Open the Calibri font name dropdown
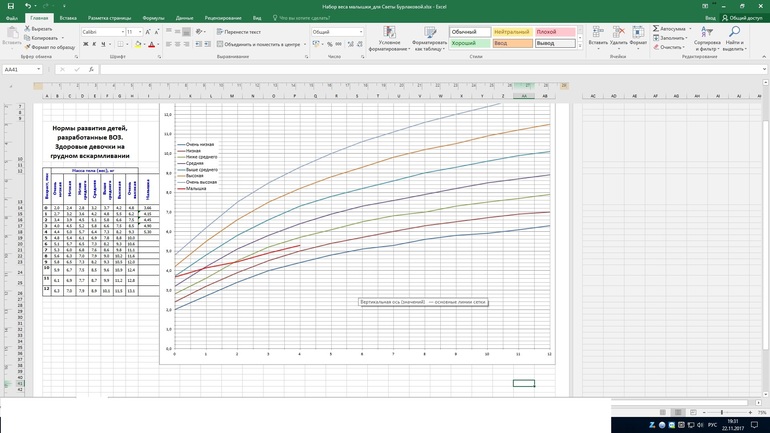The image size is (770, 433). (122, 32)
